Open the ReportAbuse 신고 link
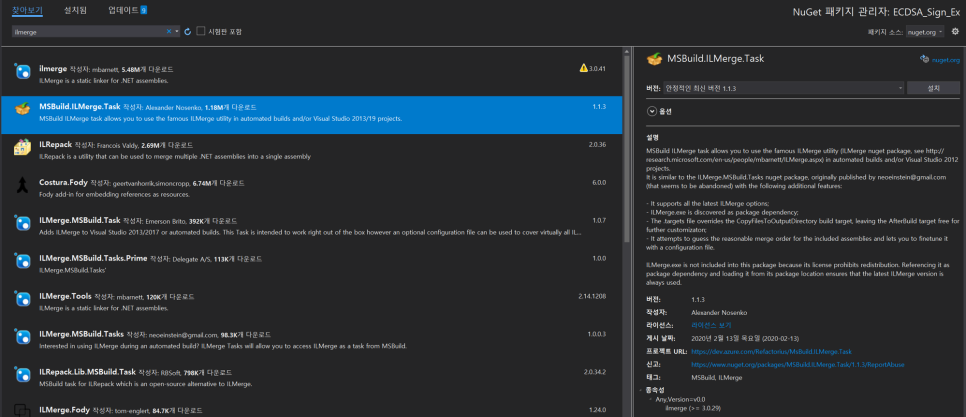This screenshot has height=417, width=966. (x=798, y=365)
